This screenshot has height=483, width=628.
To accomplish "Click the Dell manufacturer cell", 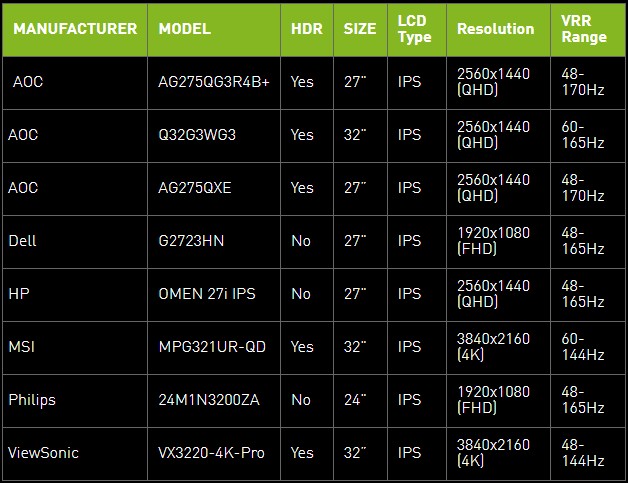I will [22, 241].
